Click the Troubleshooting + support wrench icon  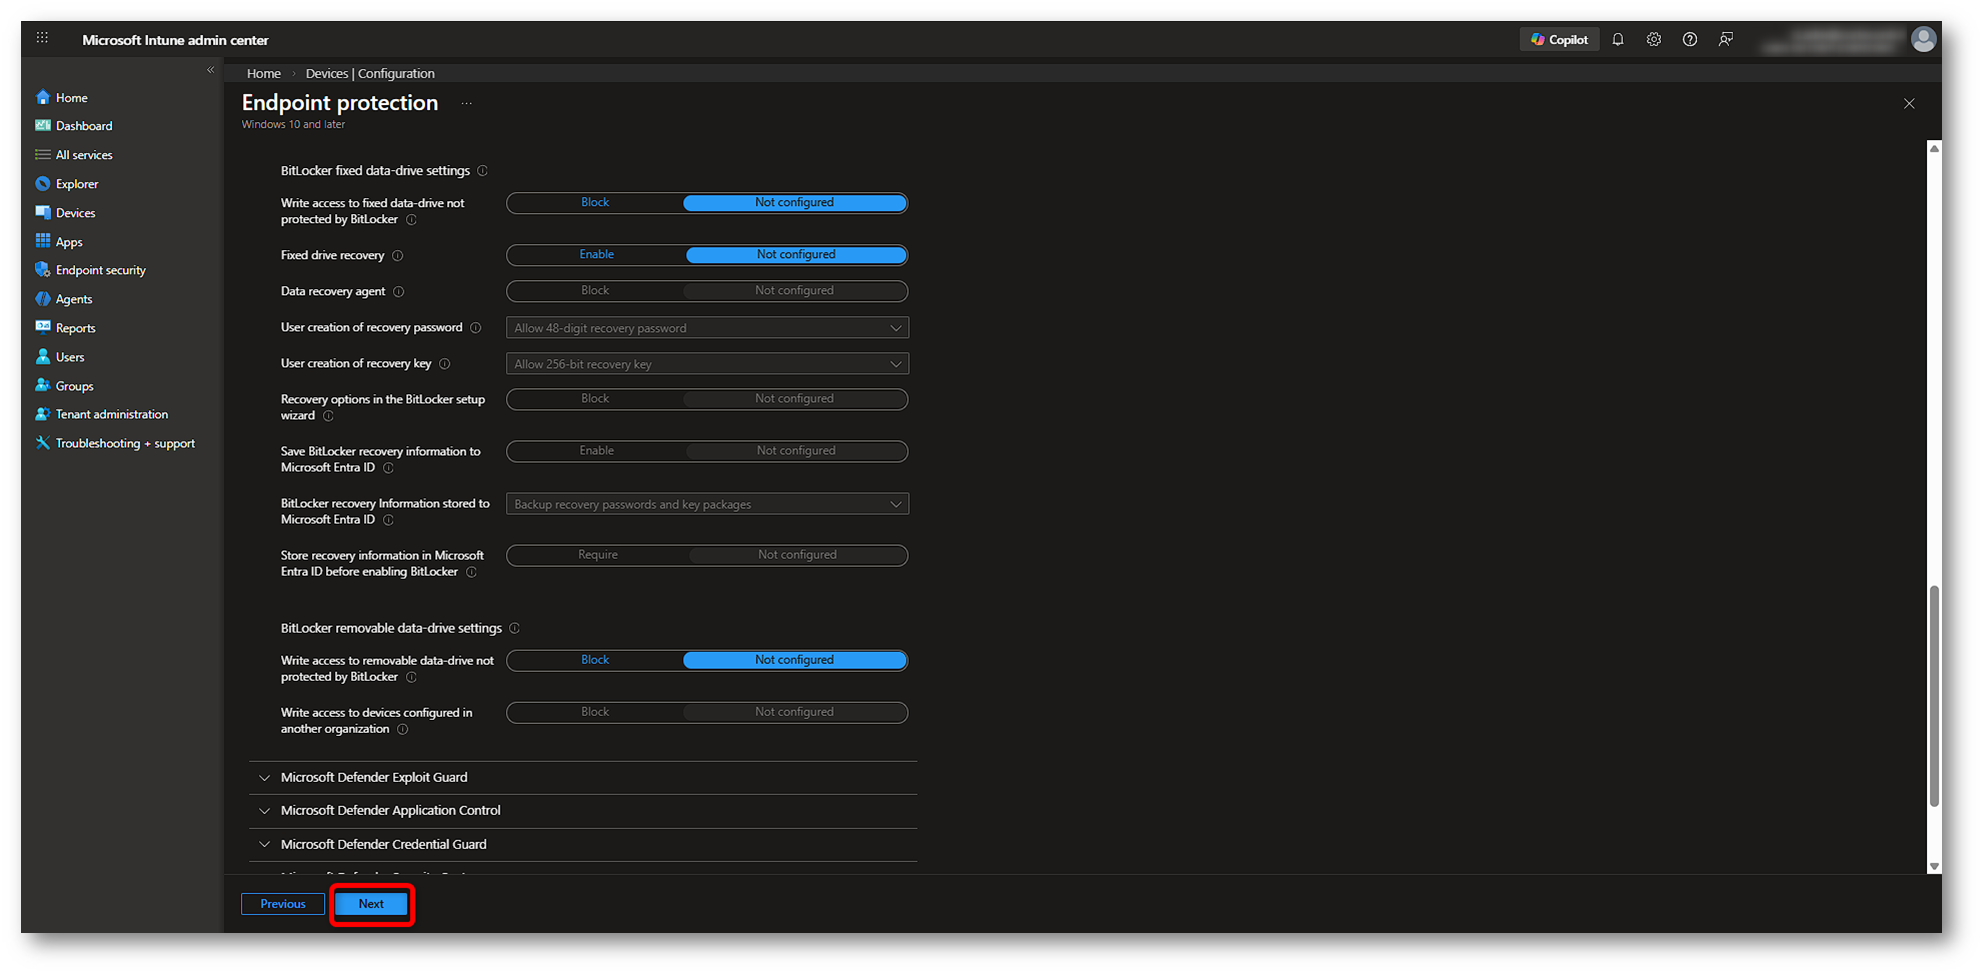(x=43, y=443)
